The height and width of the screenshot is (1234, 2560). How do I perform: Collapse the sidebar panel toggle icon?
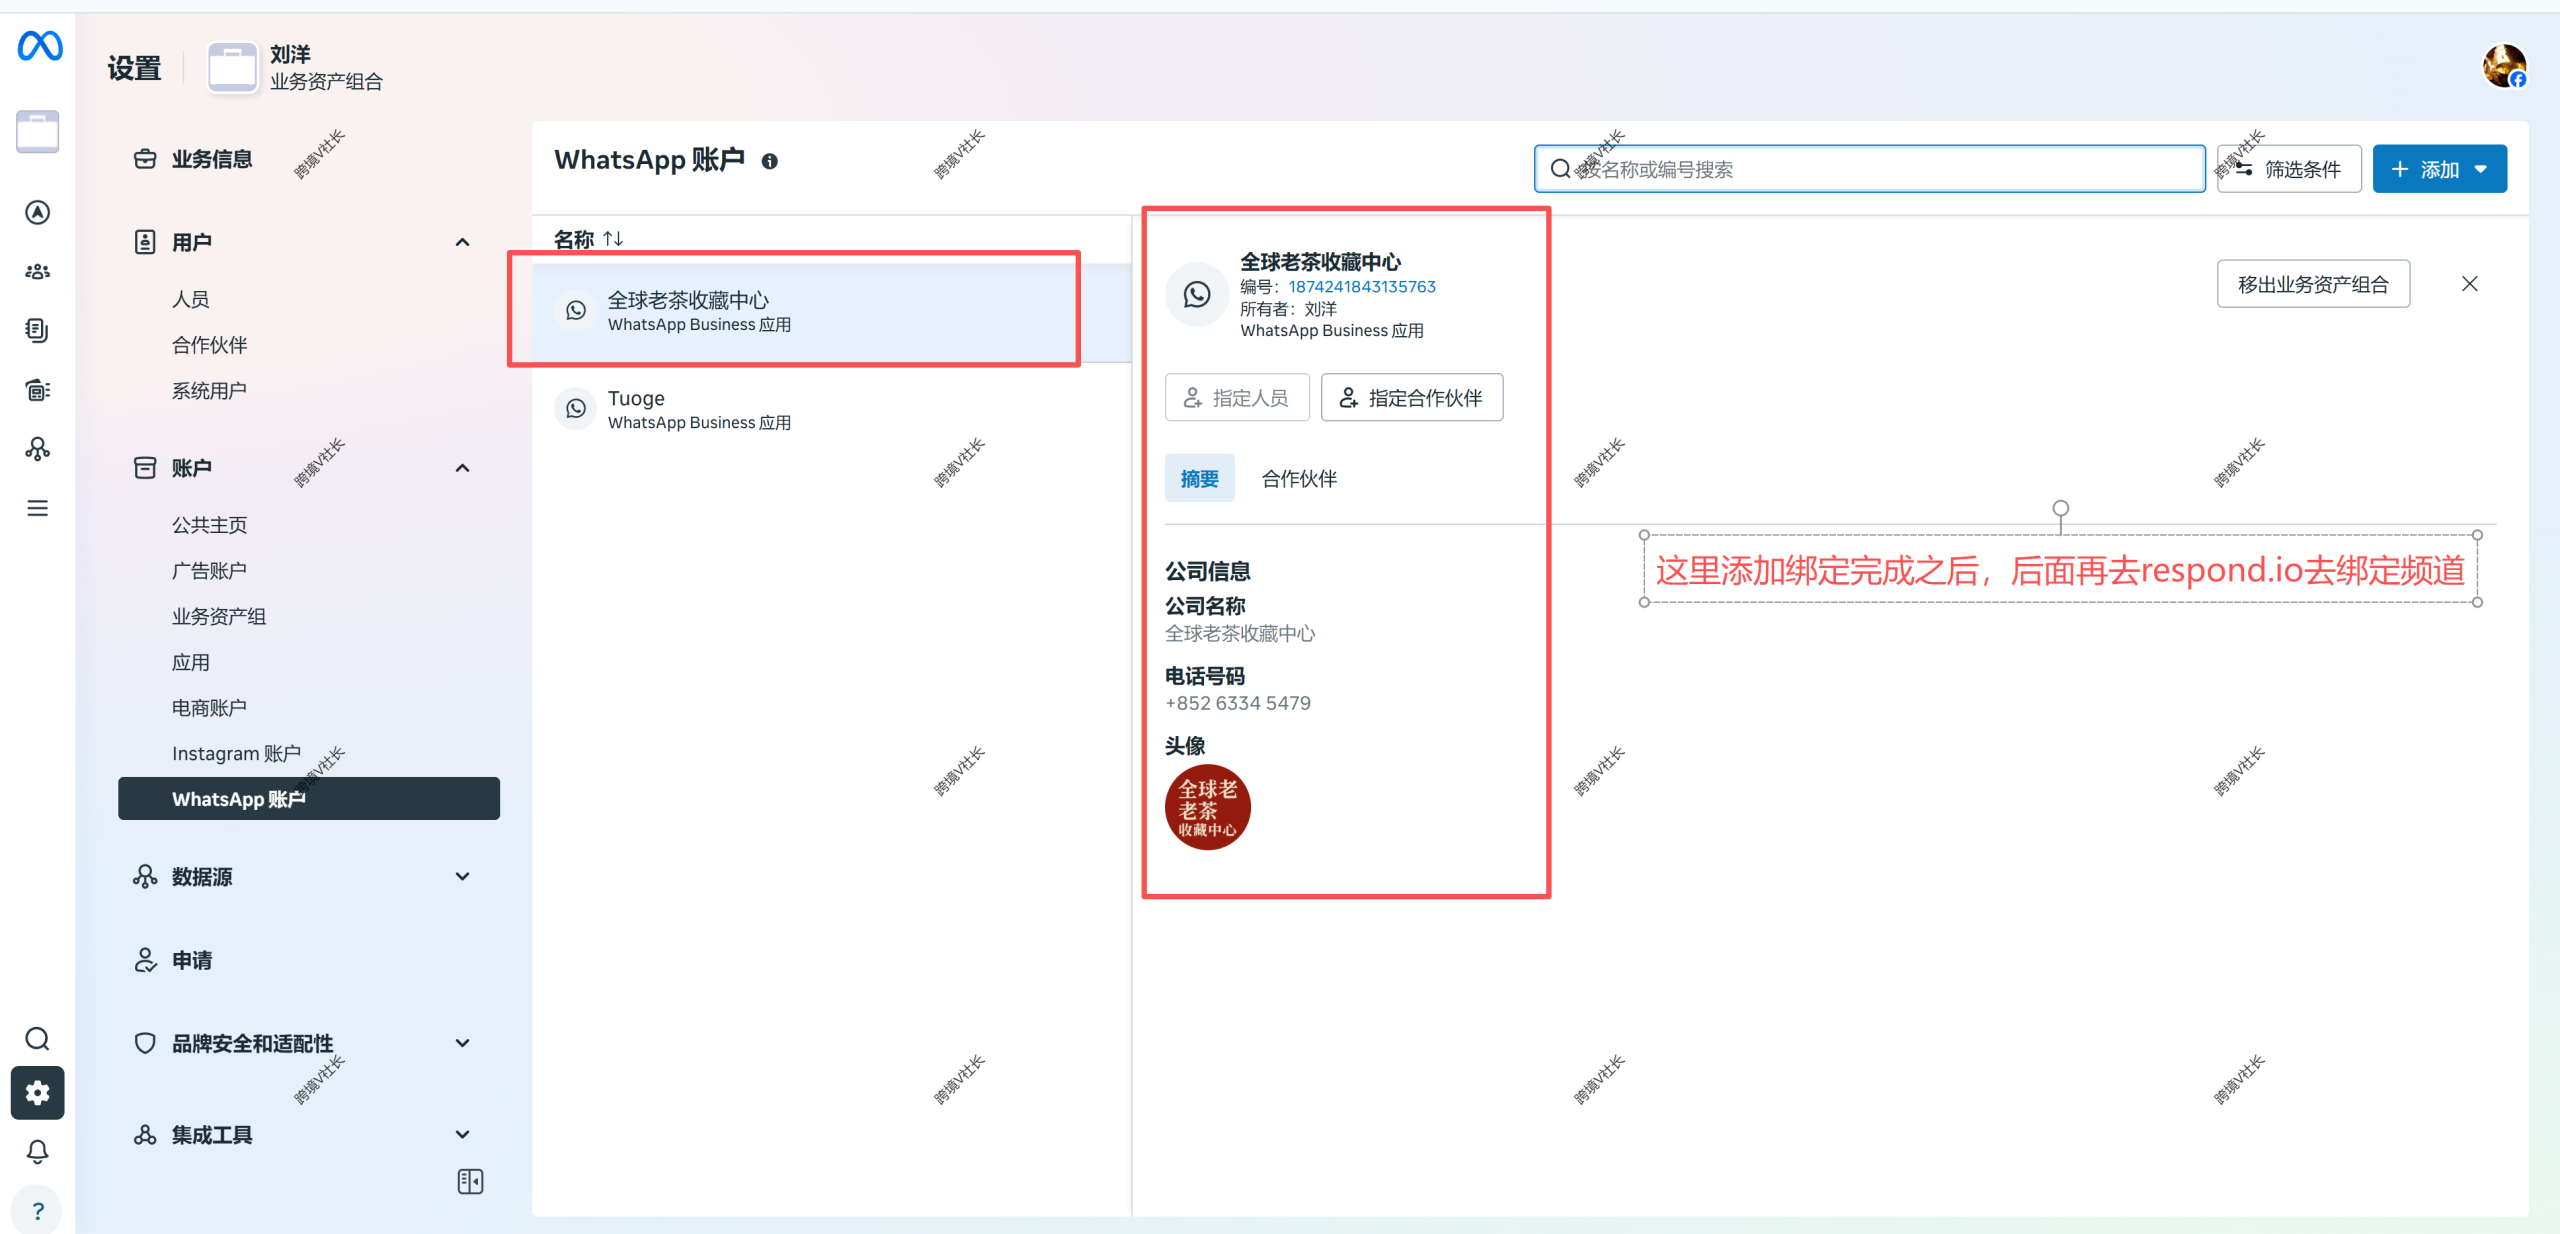[470, 1182]
